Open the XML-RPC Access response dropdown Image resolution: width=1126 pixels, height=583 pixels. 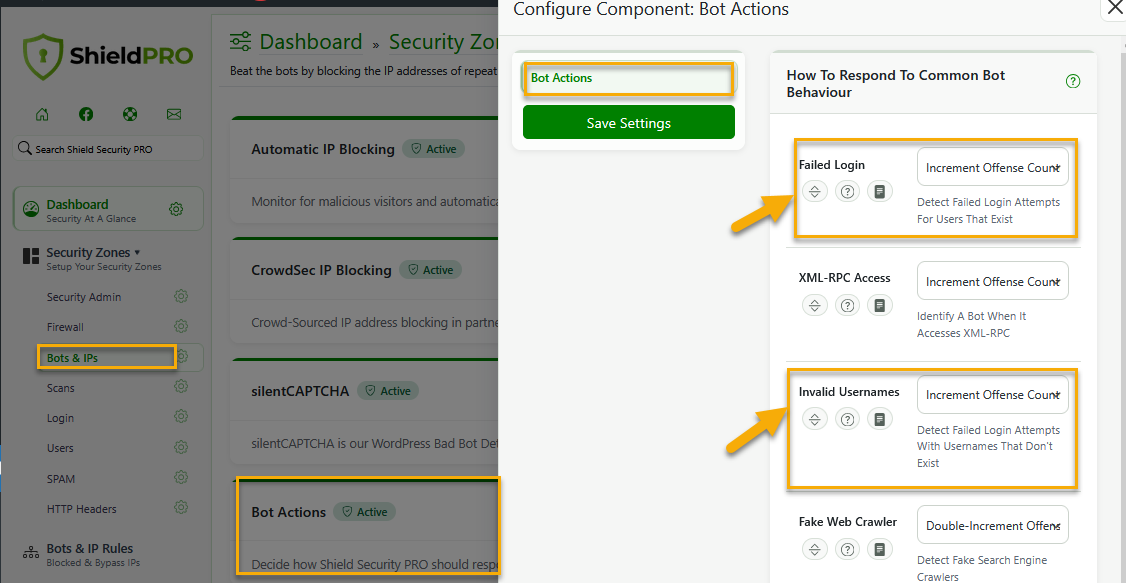[x=992, y=281]
